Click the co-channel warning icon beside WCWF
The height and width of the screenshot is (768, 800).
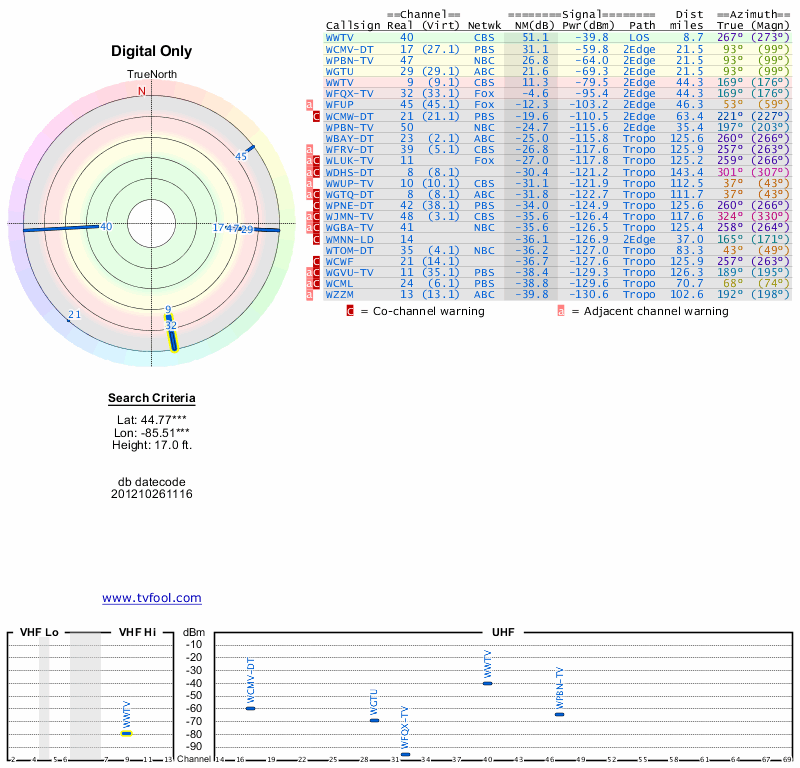pos(317,261)
